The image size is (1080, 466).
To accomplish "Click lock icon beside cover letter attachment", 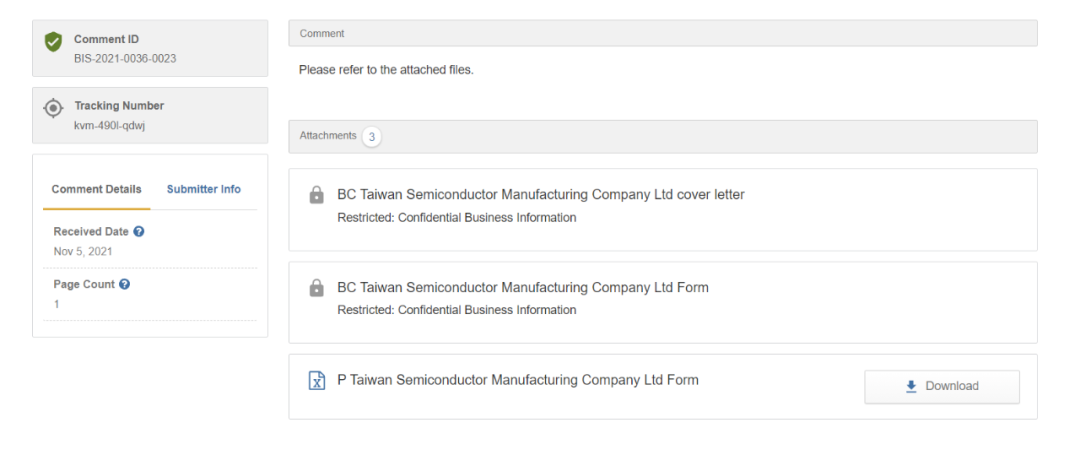I will point(316,195).
